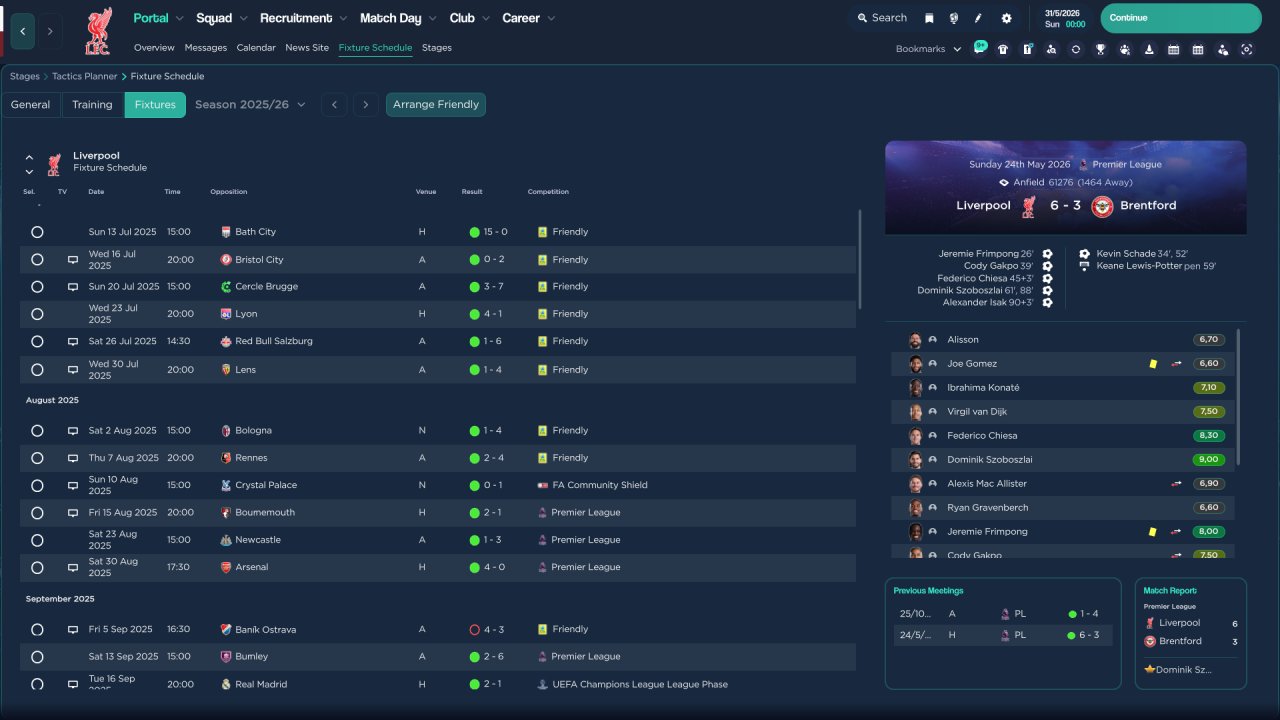This screenshot has width=1280, height=720.
Task: Select the Cercle Brugge fixture radio button
Action: [x=37, y=287]
